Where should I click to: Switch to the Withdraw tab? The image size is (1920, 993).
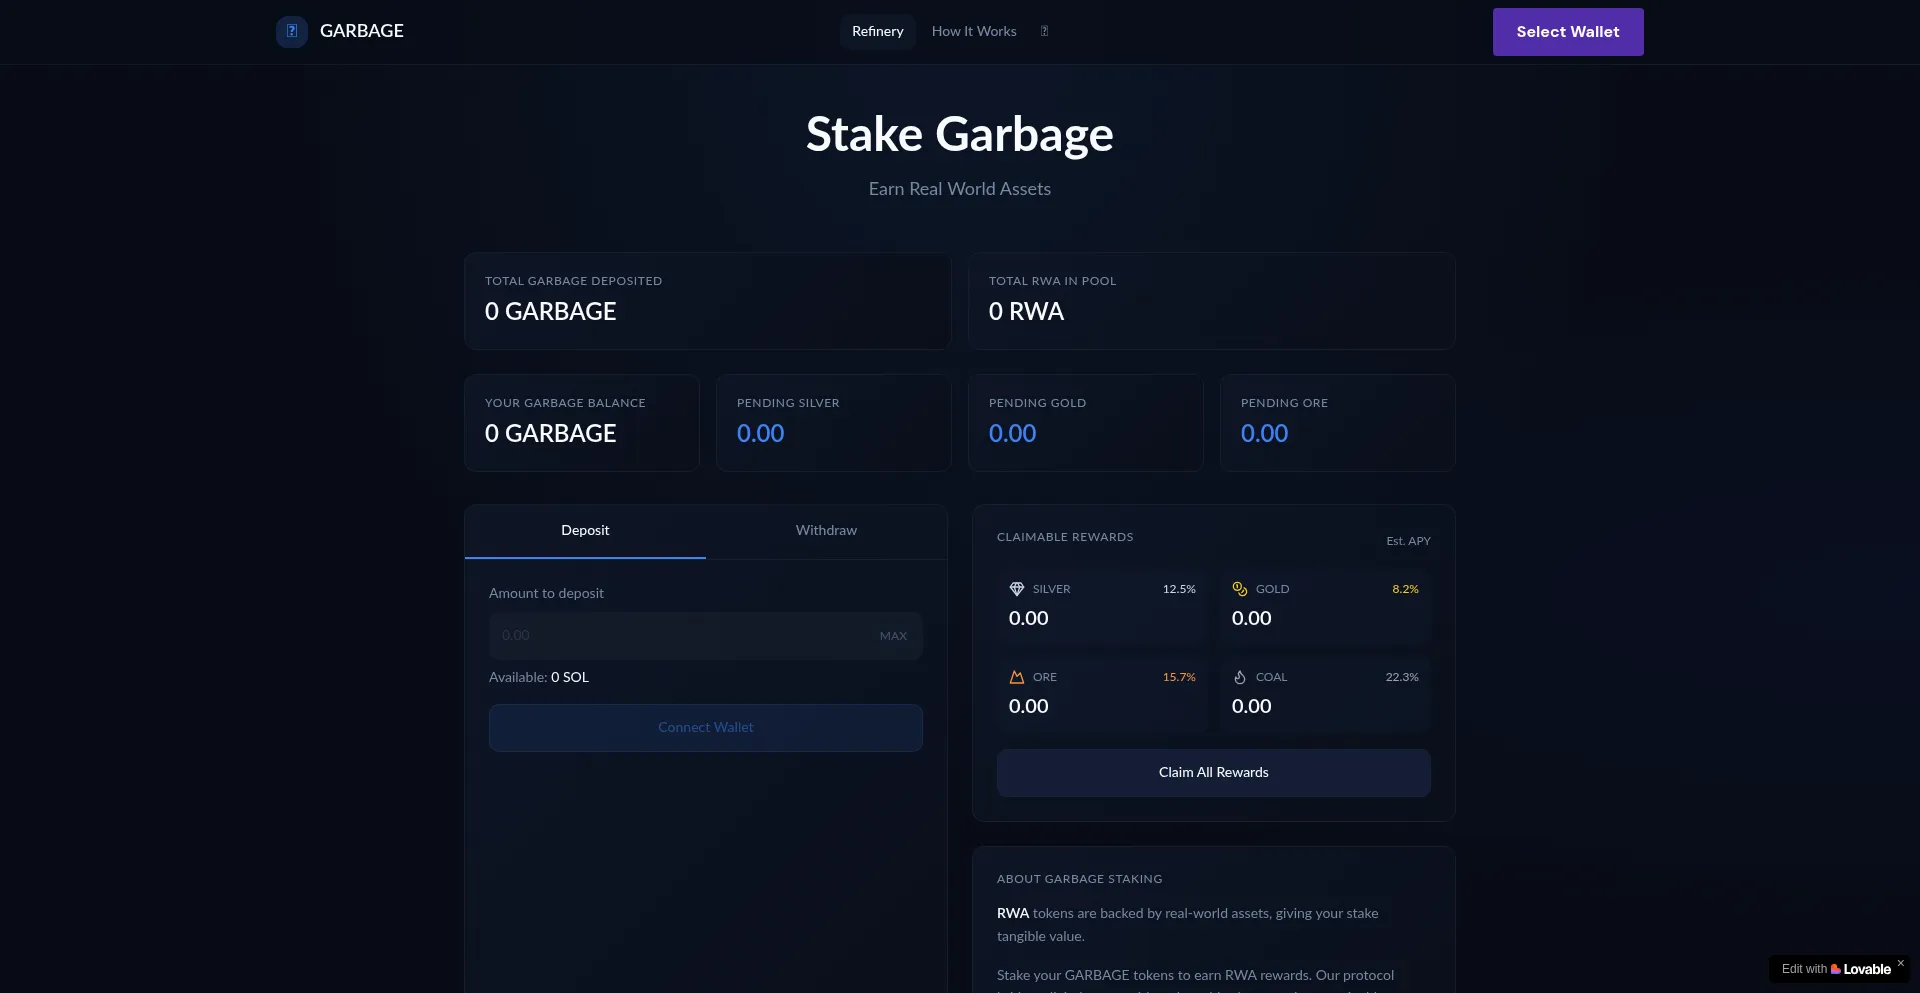pos(826,531)
